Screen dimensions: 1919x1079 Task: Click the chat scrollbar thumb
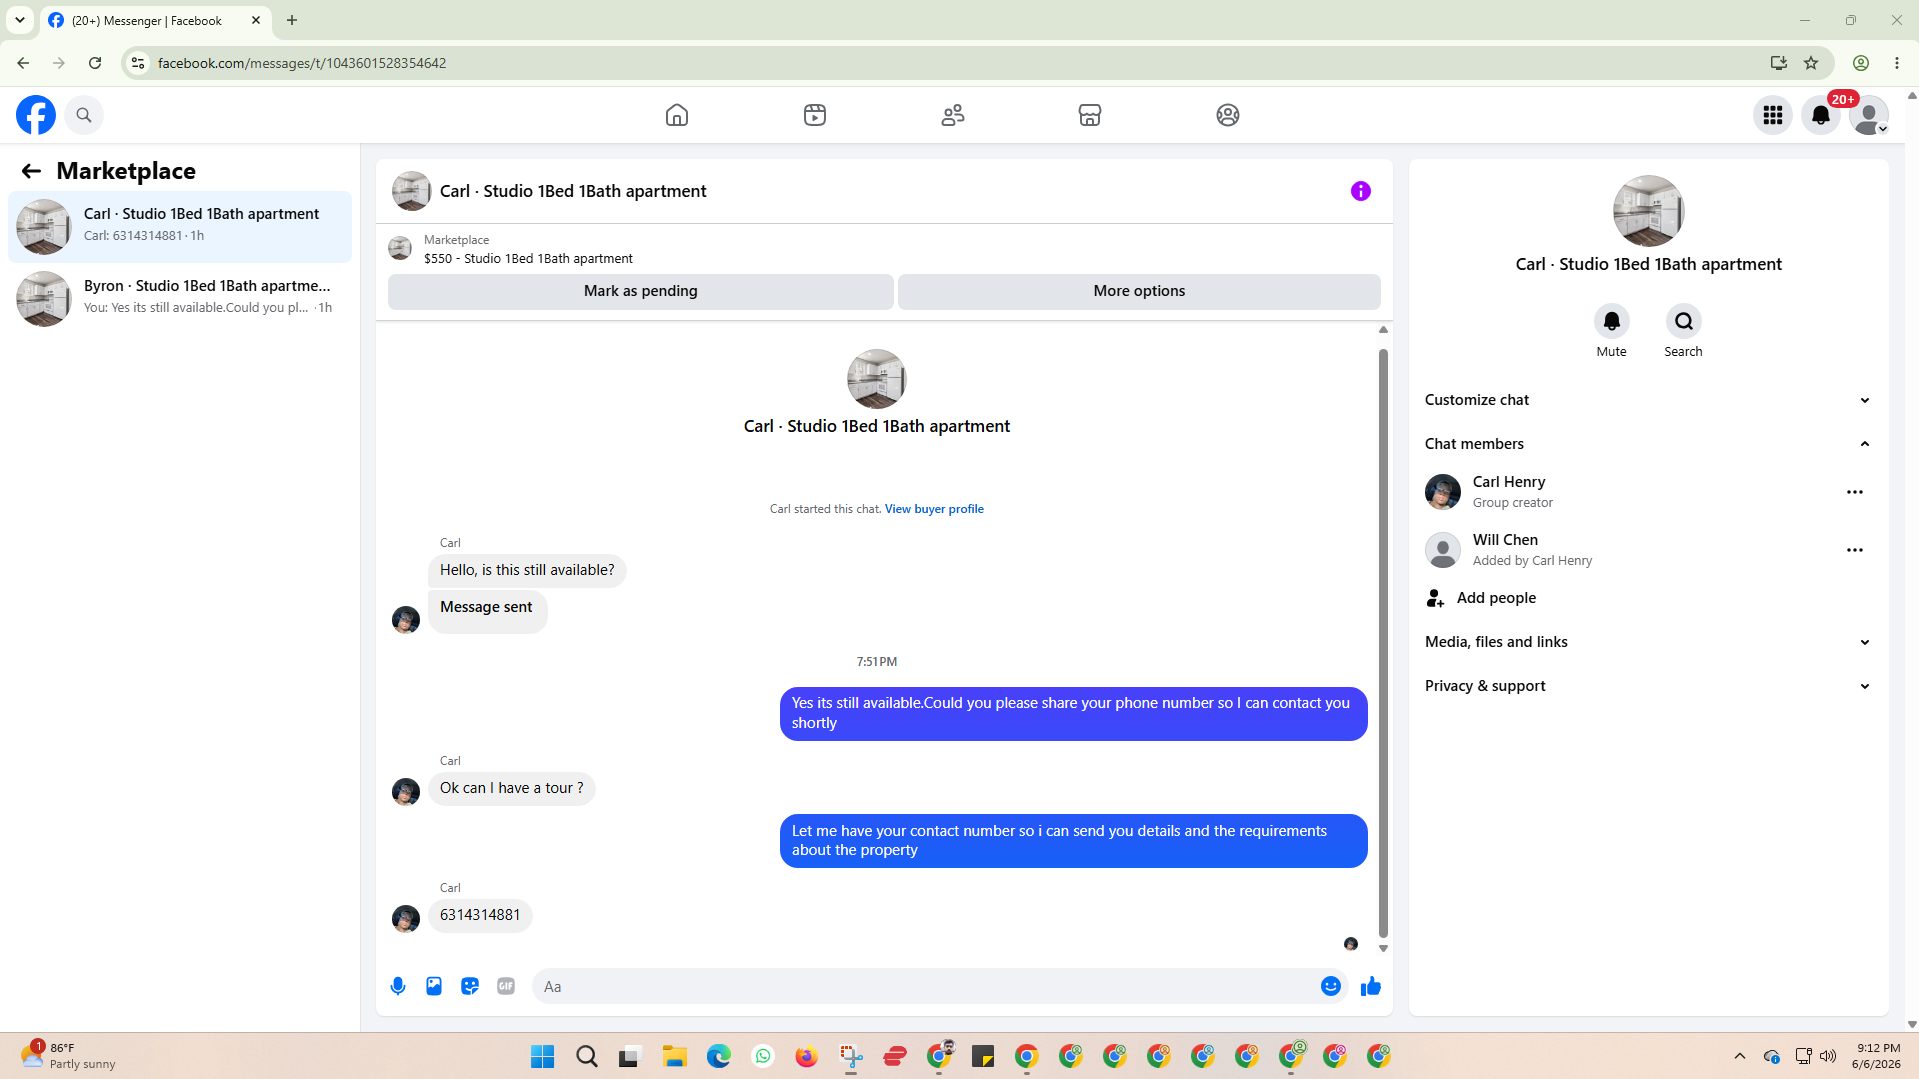coord(1383,643)
